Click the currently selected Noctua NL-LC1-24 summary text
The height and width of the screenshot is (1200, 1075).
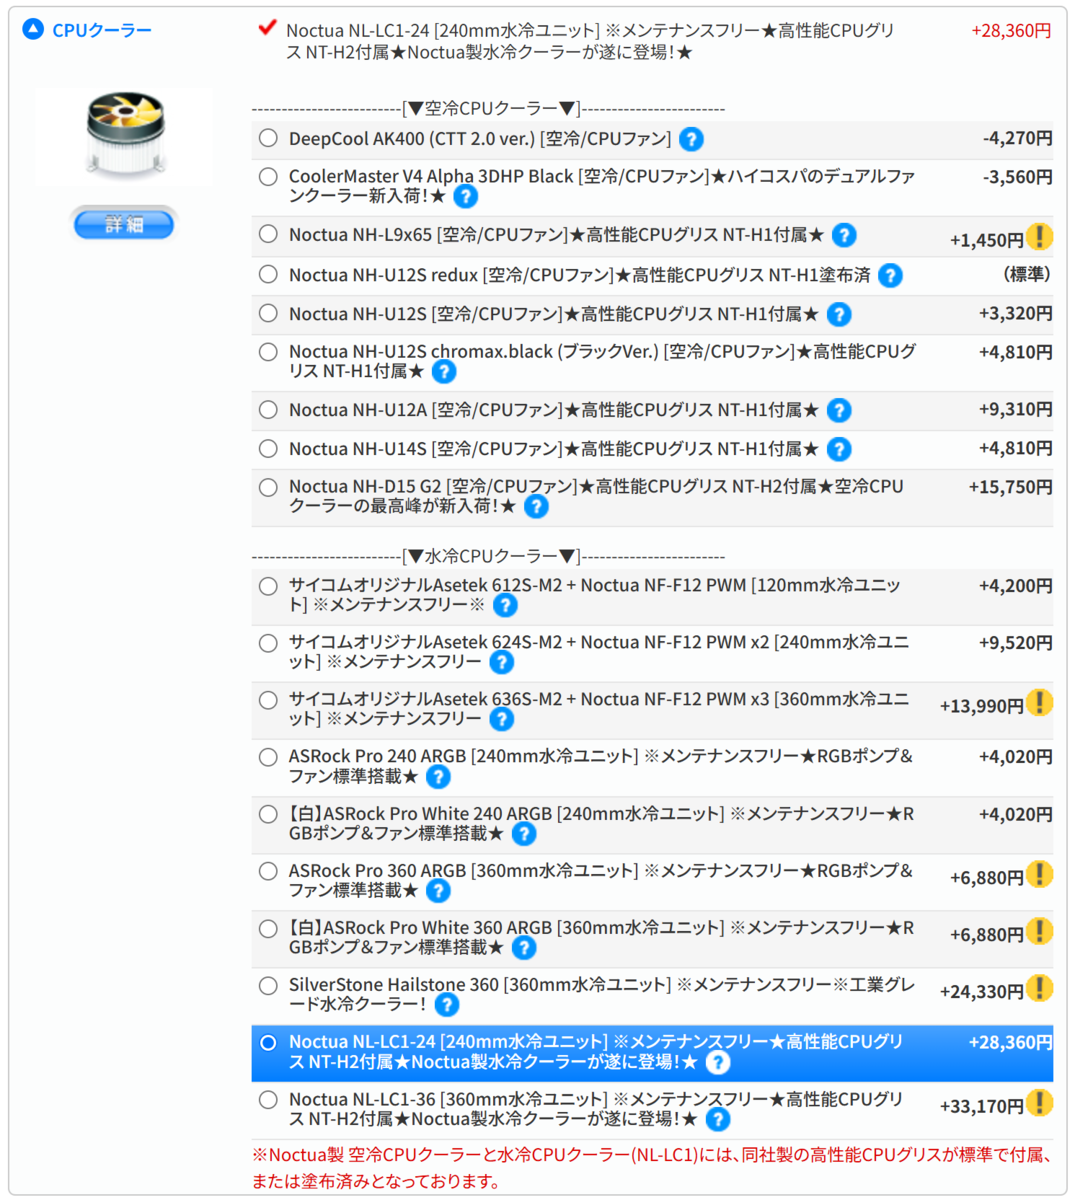[x=590, y=41]
